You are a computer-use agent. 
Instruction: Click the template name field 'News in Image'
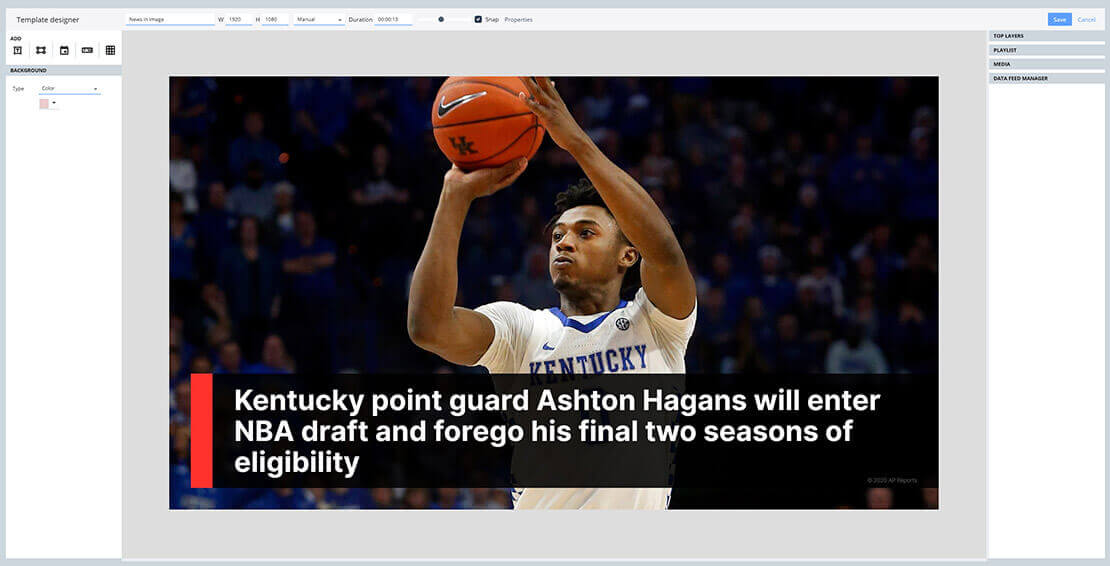tap(170, 20)
